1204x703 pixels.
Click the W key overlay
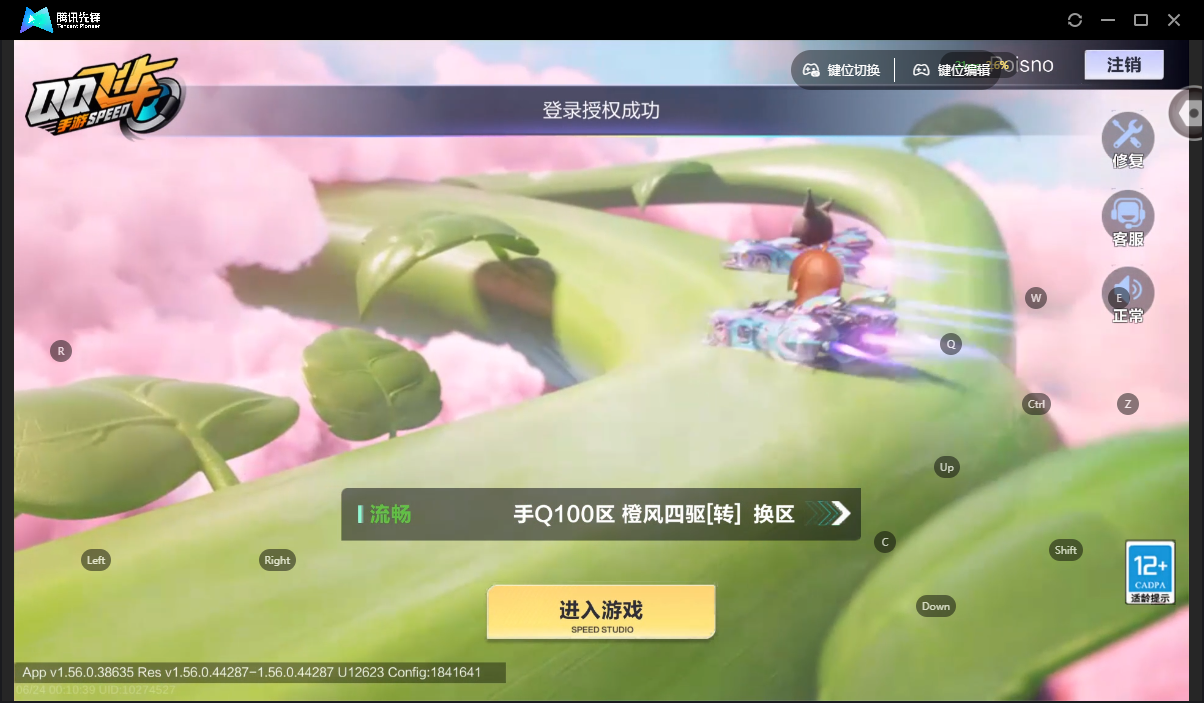pyautogui.click(x=1036, y=298)
